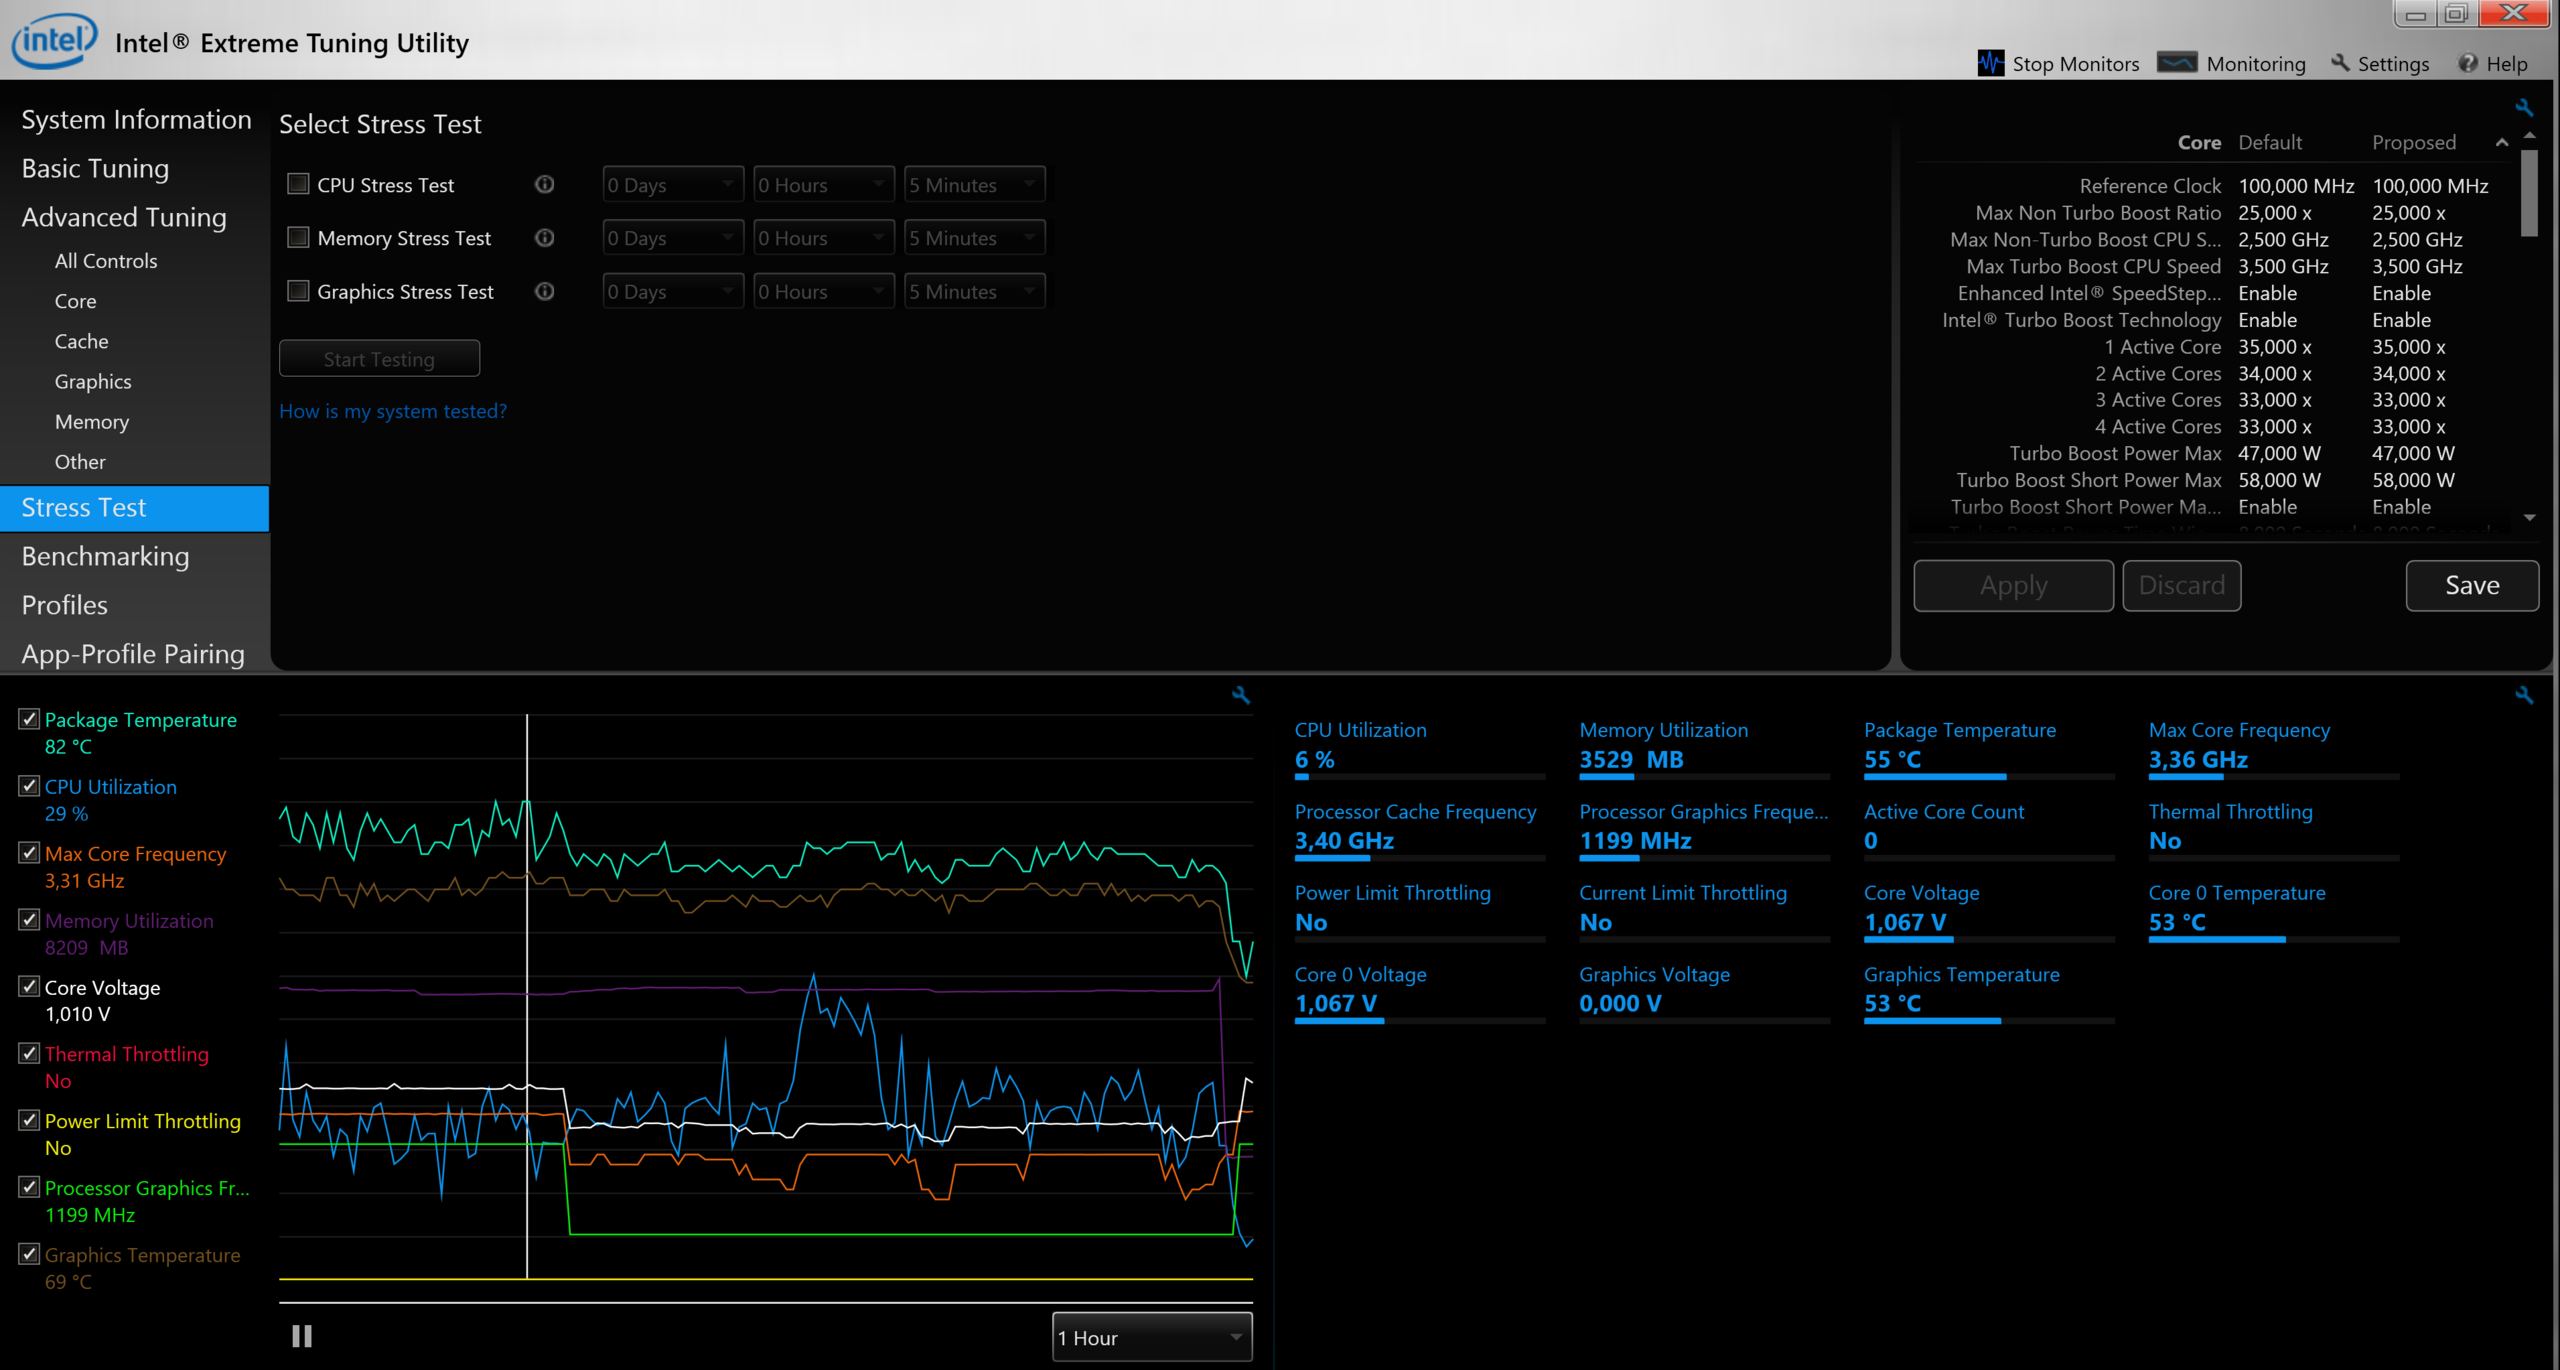The height and width of the screenshot is (1370, 2560).
Task: Open CPU Stress Test Days dropdown
Action: pos(673,185)
